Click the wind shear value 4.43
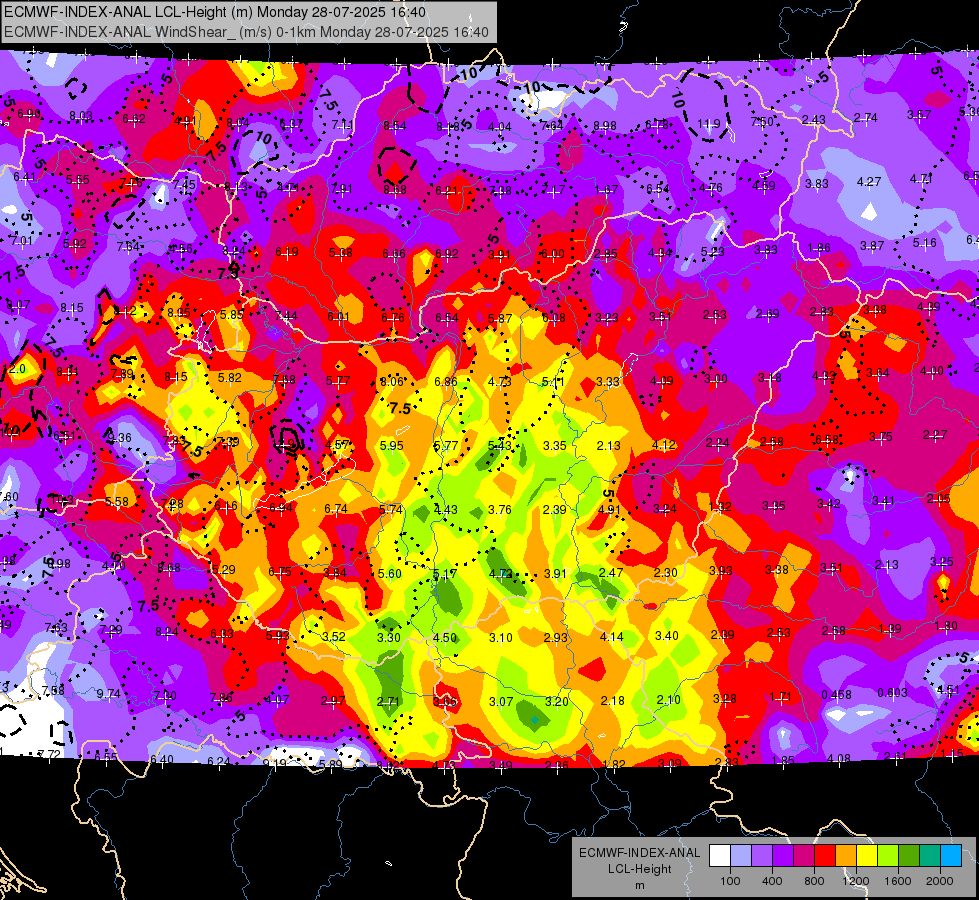The height and width of the screenshot is (900, 979). (446, 510)
